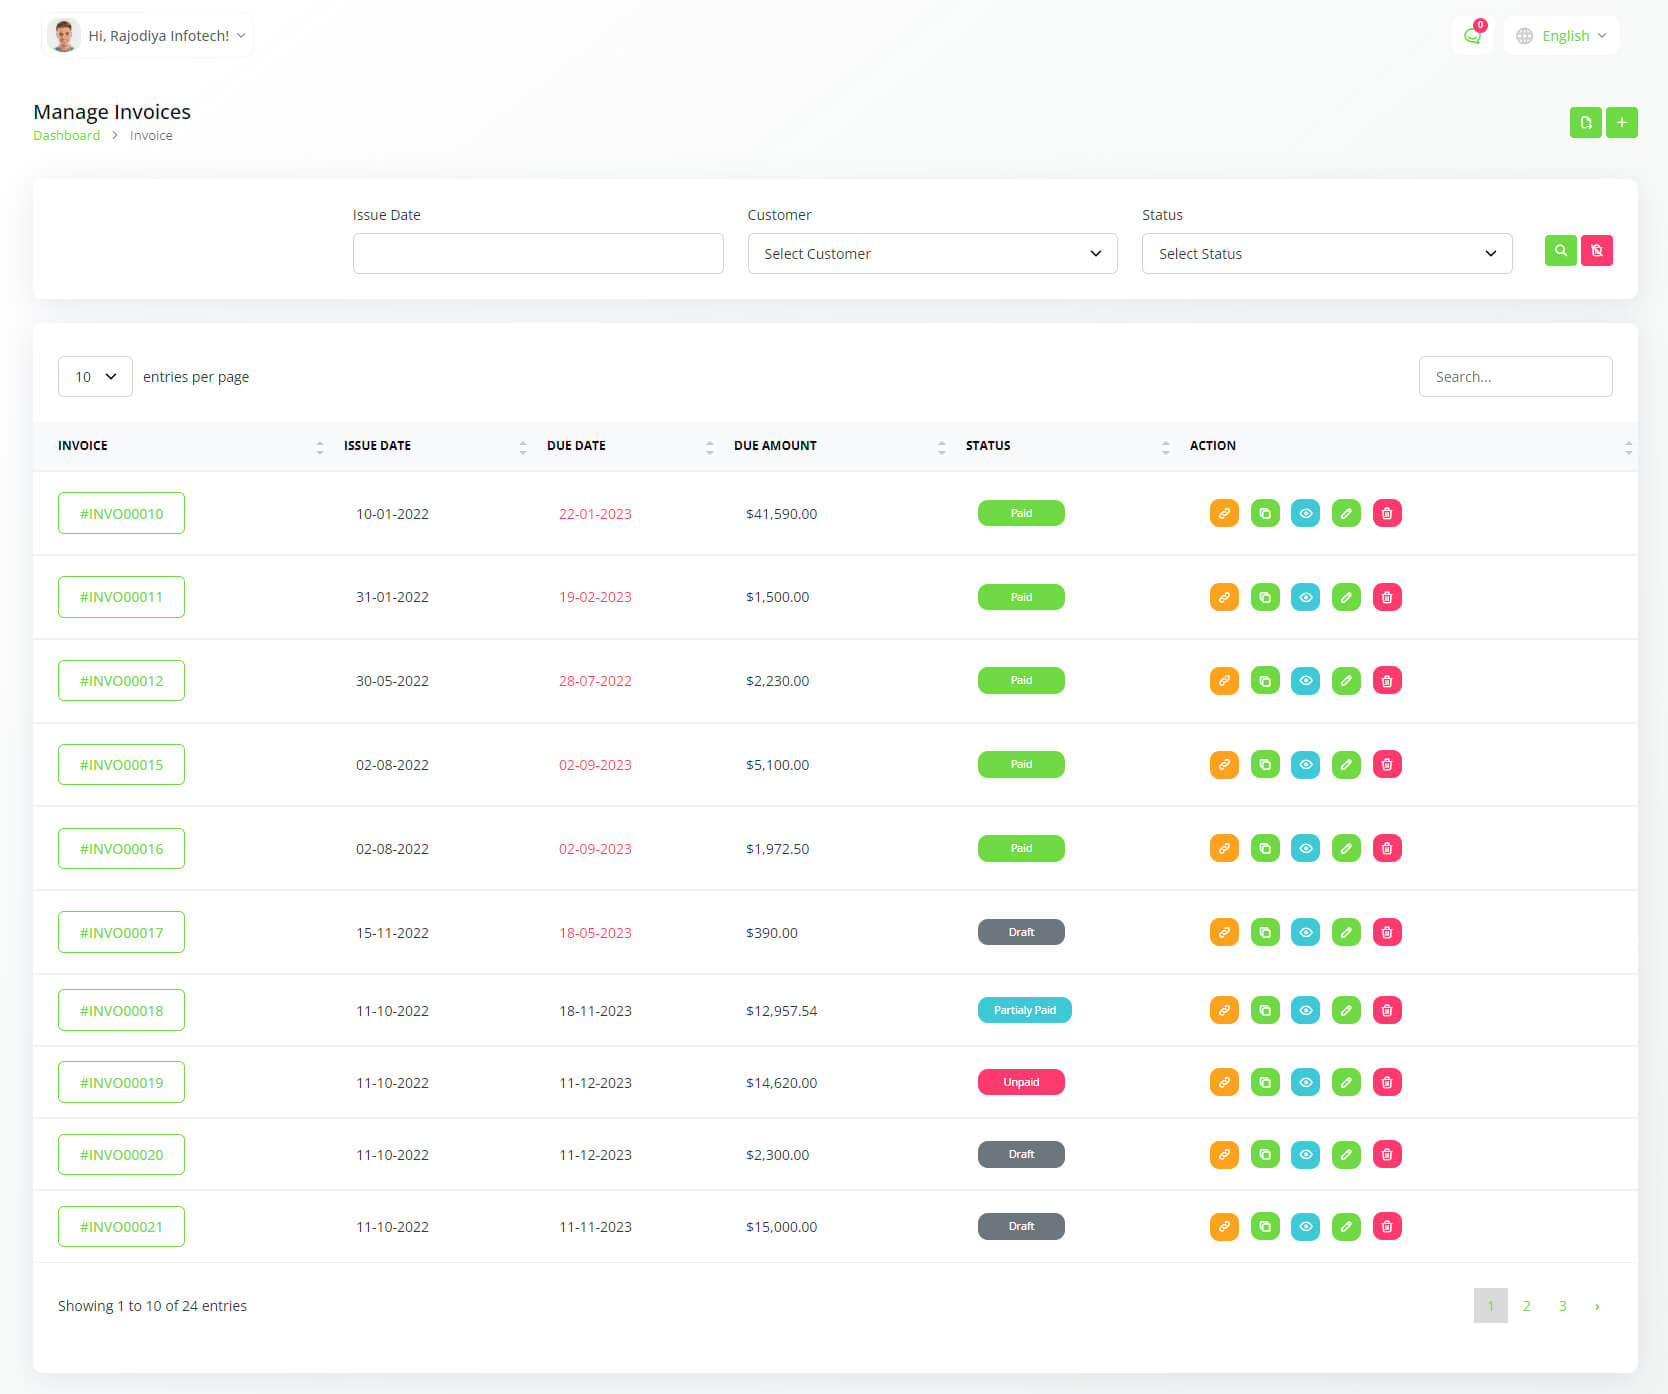Change entries per page dropdown
This screenshot has width=1668, height=1394.
(95, 377)
